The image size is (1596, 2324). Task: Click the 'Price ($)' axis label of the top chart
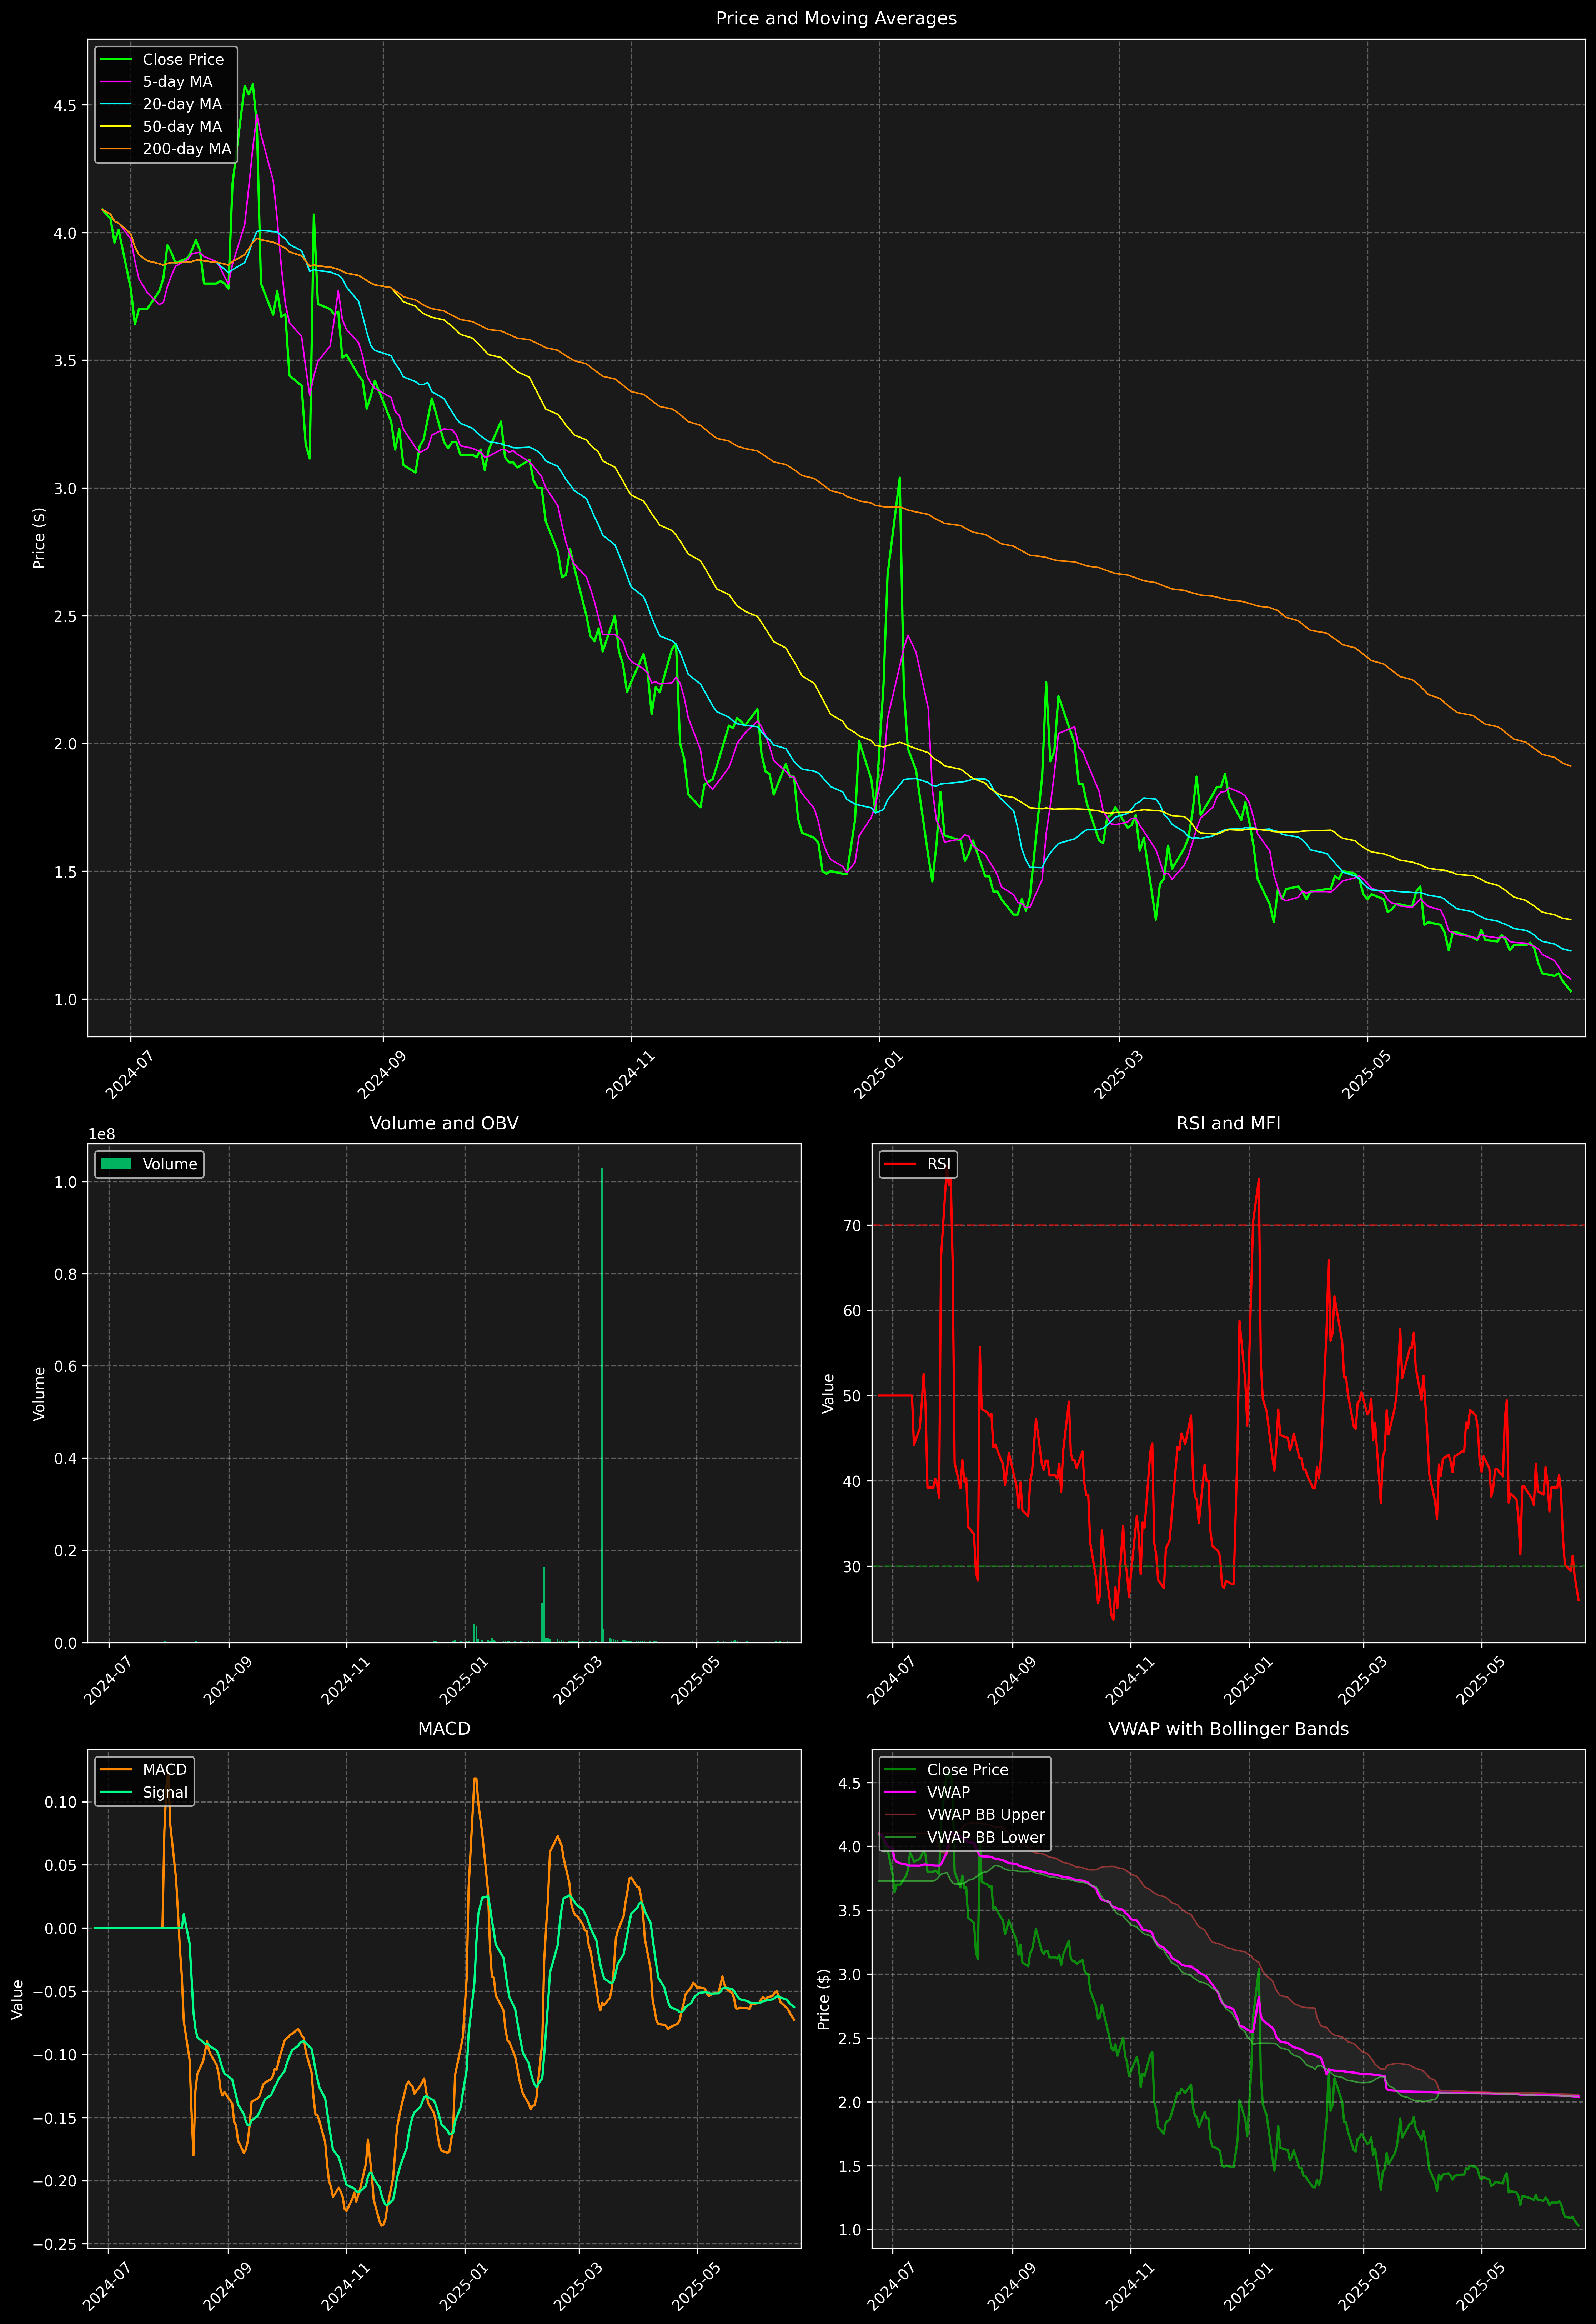(40, 538)
